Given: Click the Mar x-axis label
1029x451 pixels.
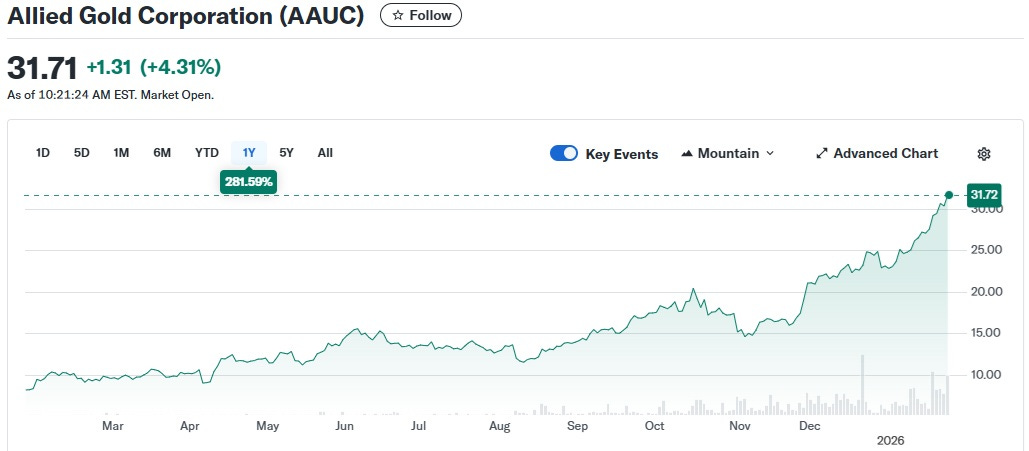Looking at the screenshot, I should (x=113, y=426).
